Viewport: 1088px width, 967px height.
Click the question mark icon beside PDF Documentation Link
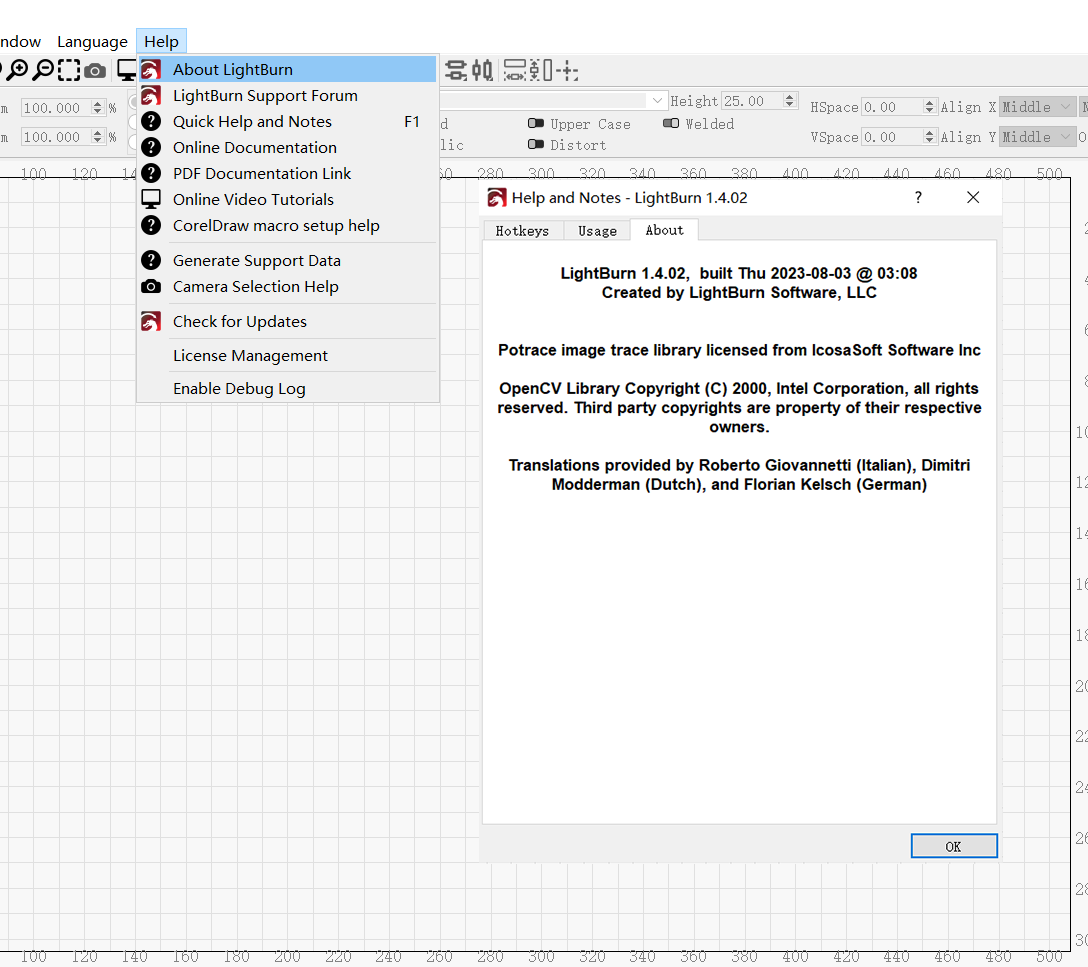(x=151, y=173)
